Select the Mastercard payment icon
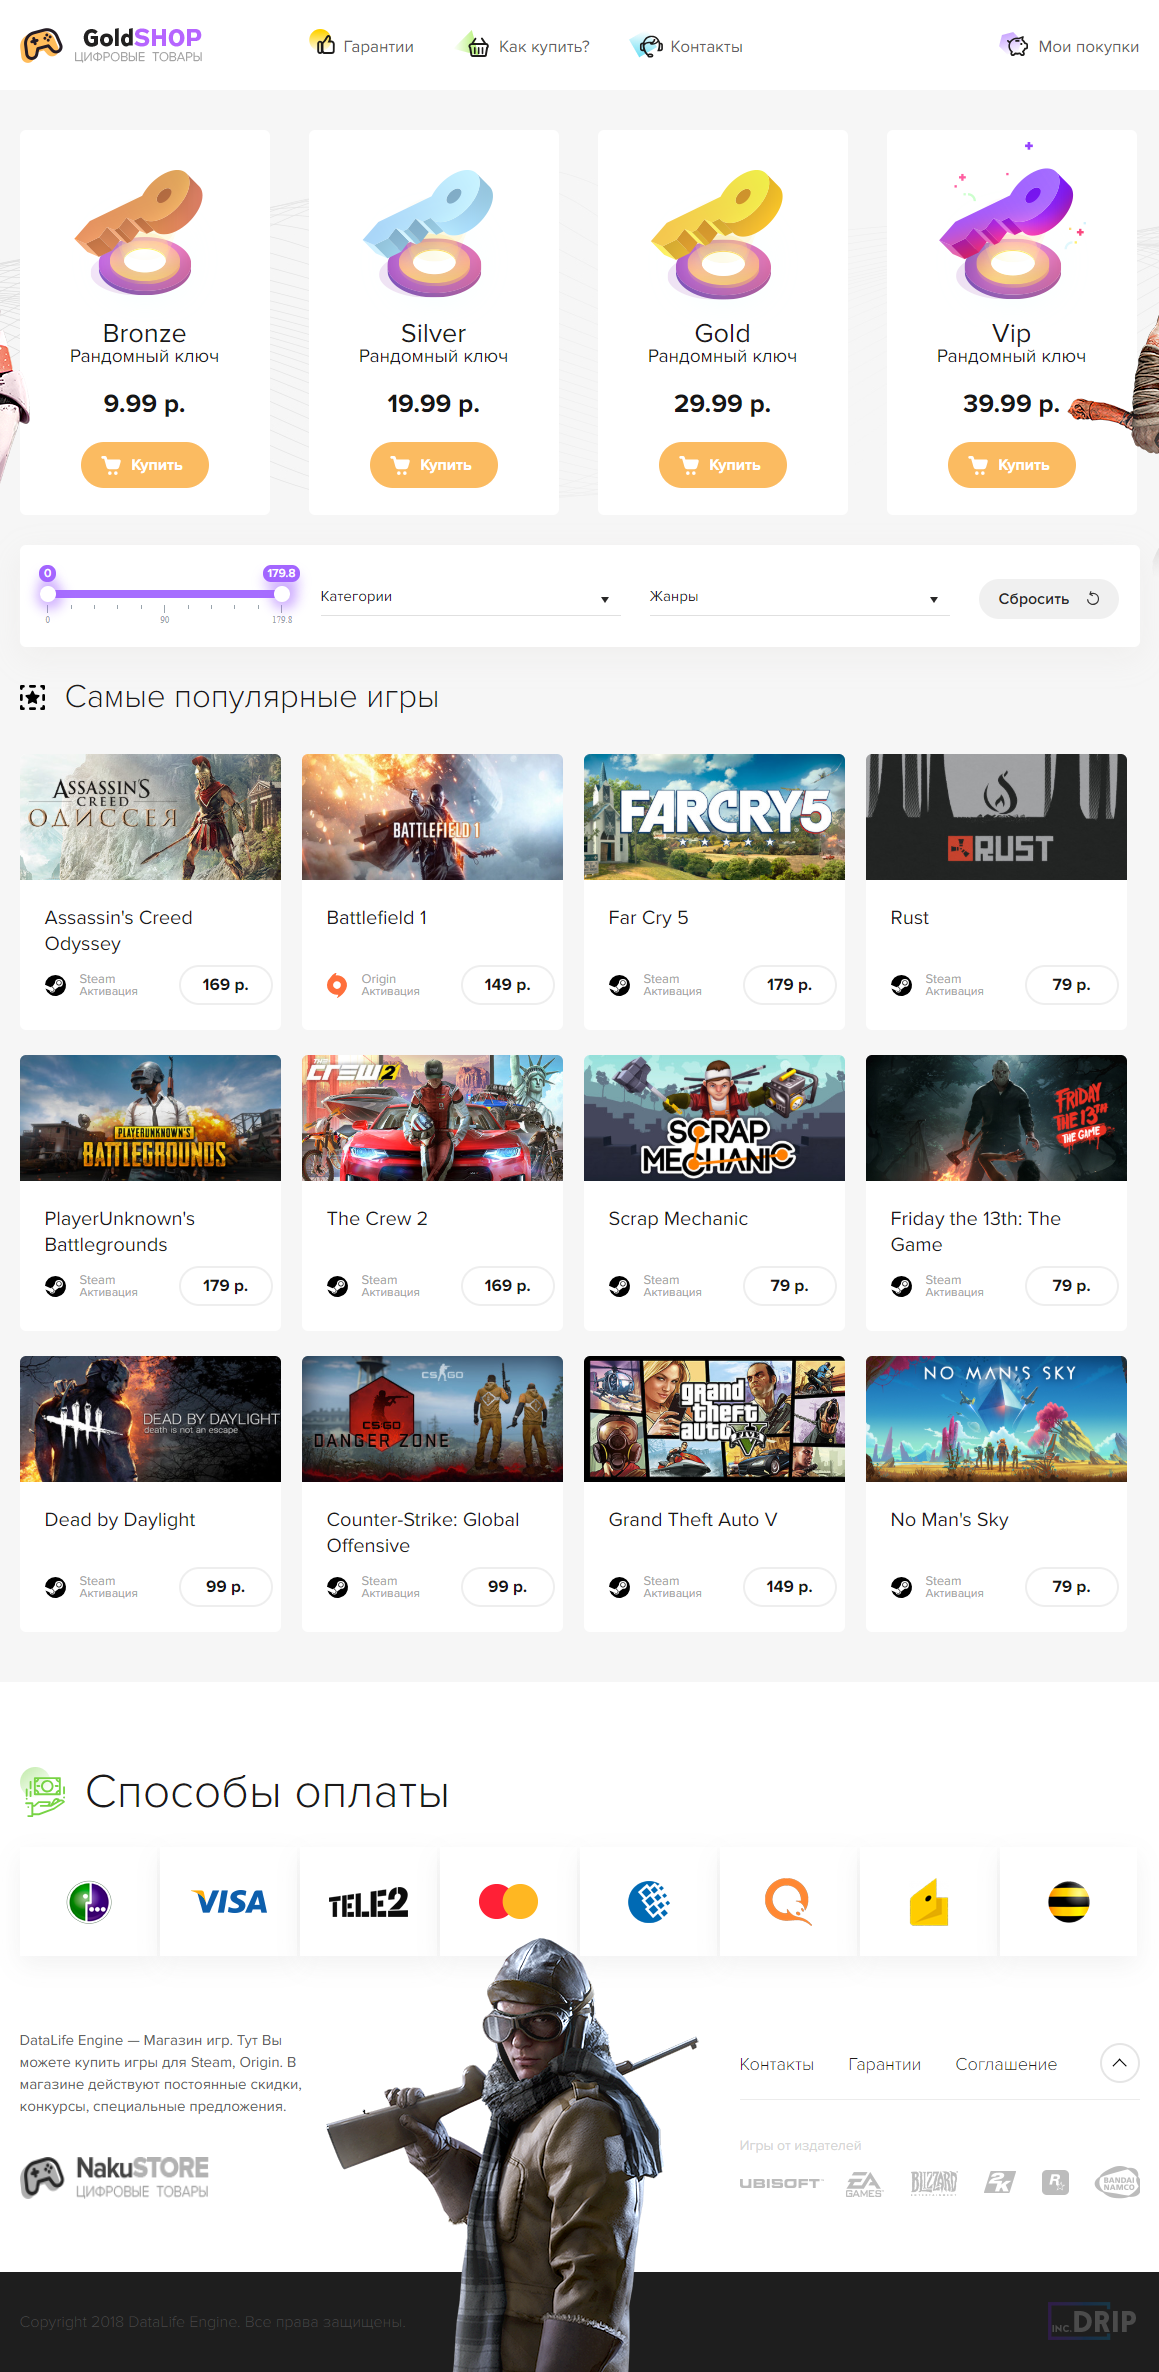Screen dimensions: 1159x2372 pyautogui.click(x=508, y=1901)
